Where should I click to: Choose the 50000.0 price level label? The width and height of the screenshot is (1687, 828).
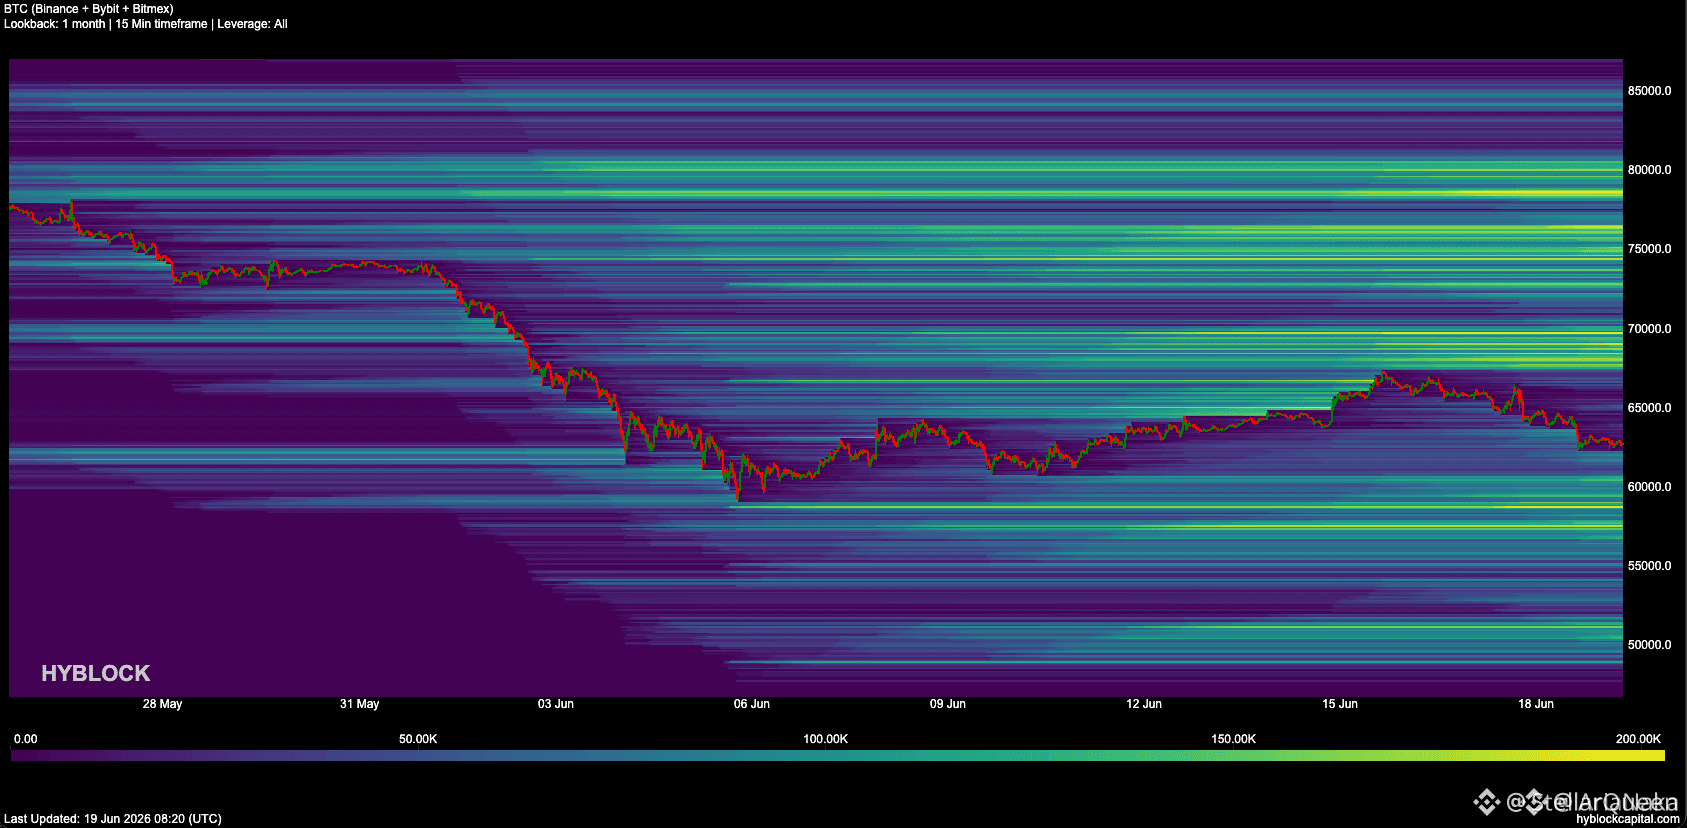coord(1649,645)
